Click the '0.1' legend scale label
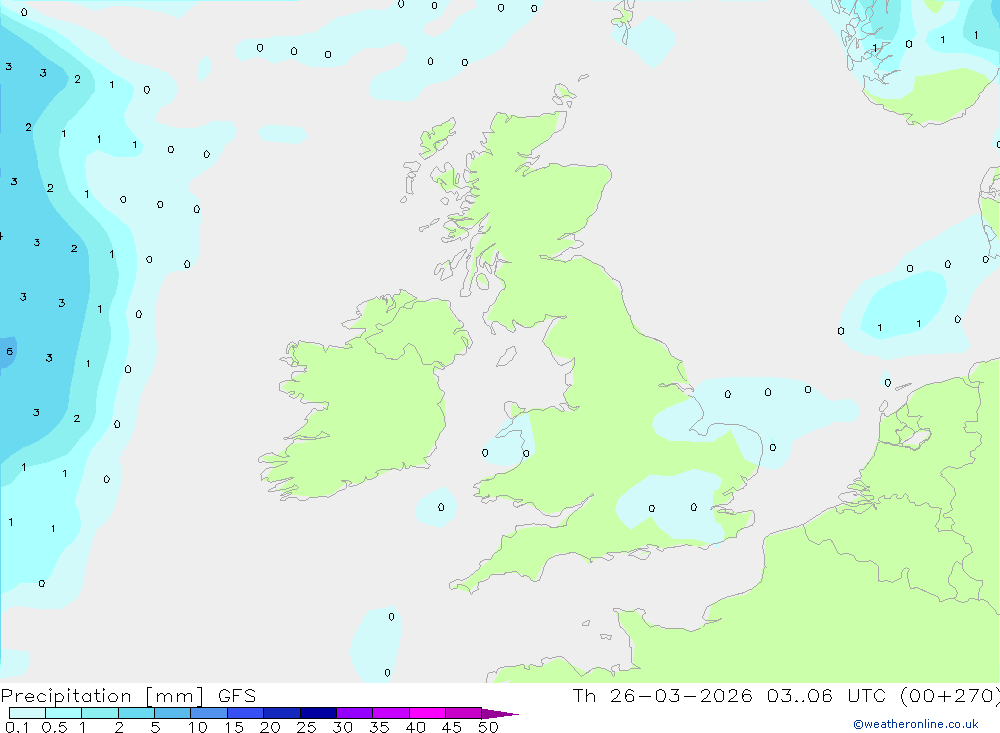This screenshot has width=1000, height=733. coord(17,727)
